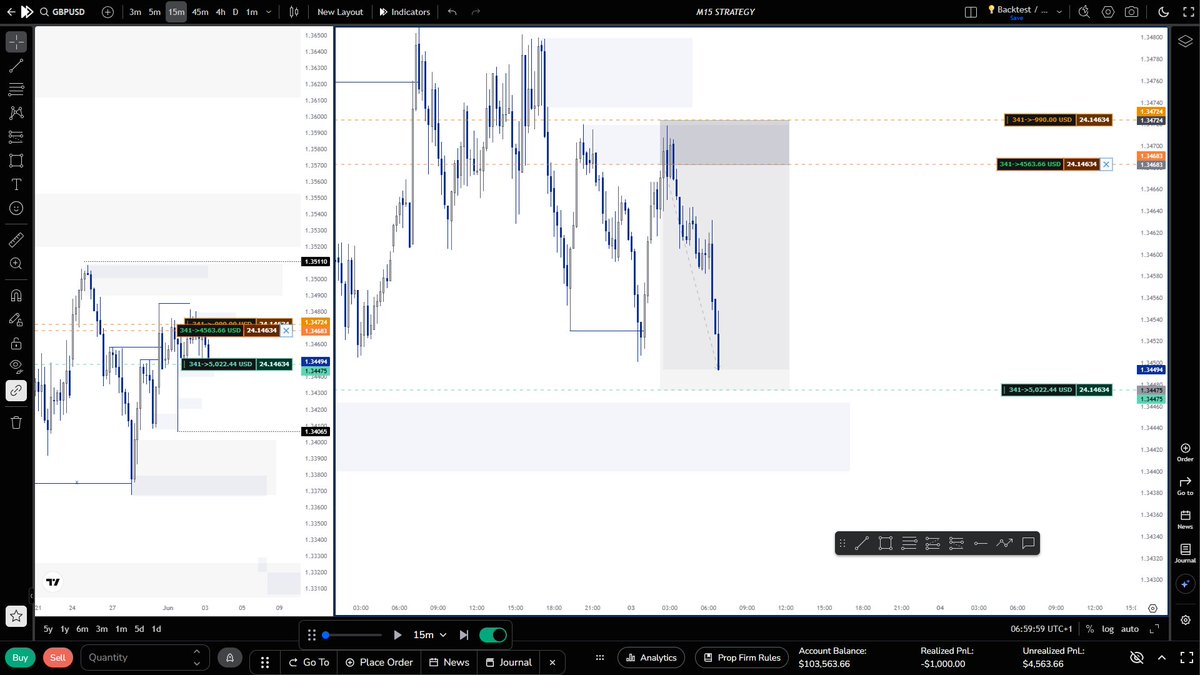Expand the timeframe list chevron
This screenshot has height=675, width=1200.
271,12
